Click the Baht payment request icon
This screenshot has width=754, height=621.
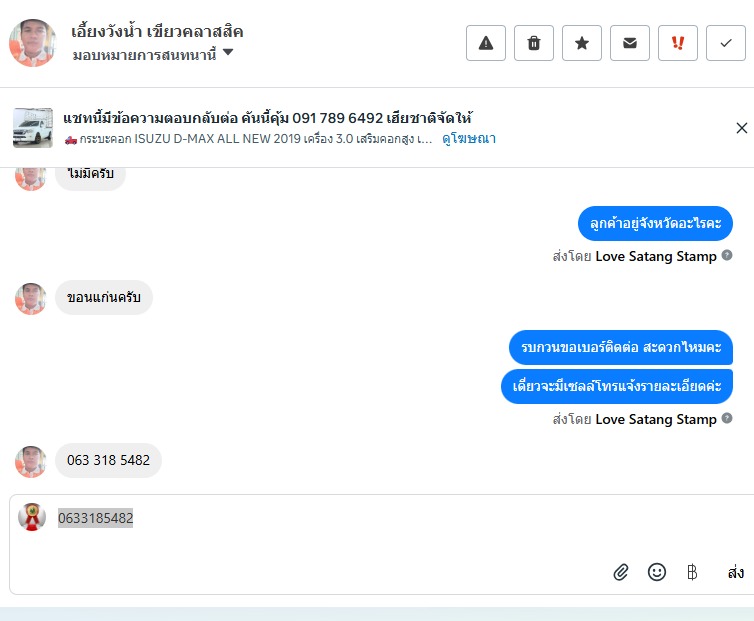tap(692, 572)
